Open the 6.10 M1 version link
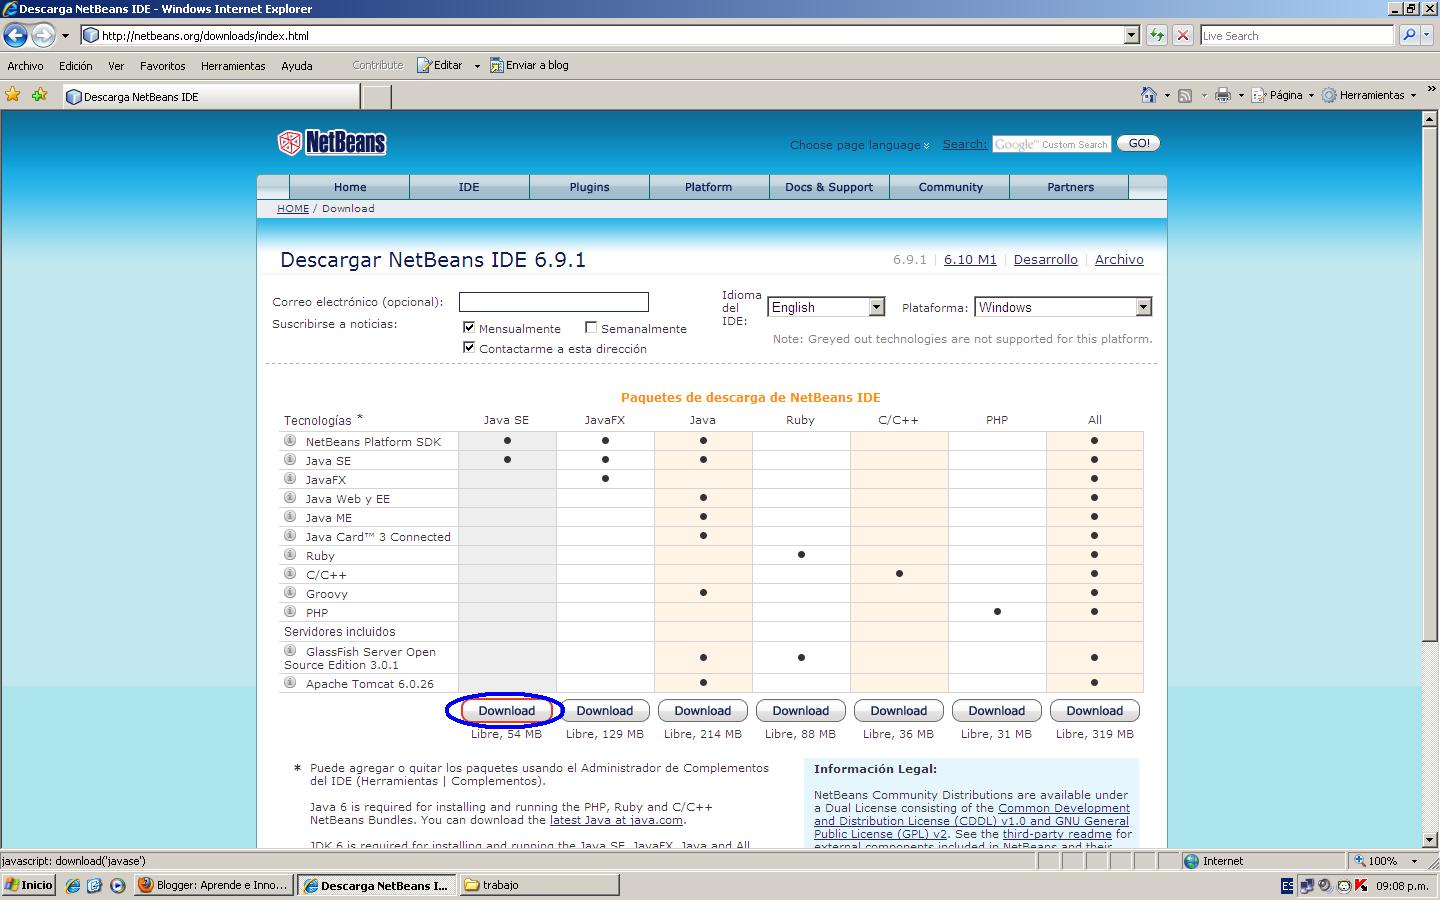This screenshot has width=1440, height=900. click(x=970, y=259)
